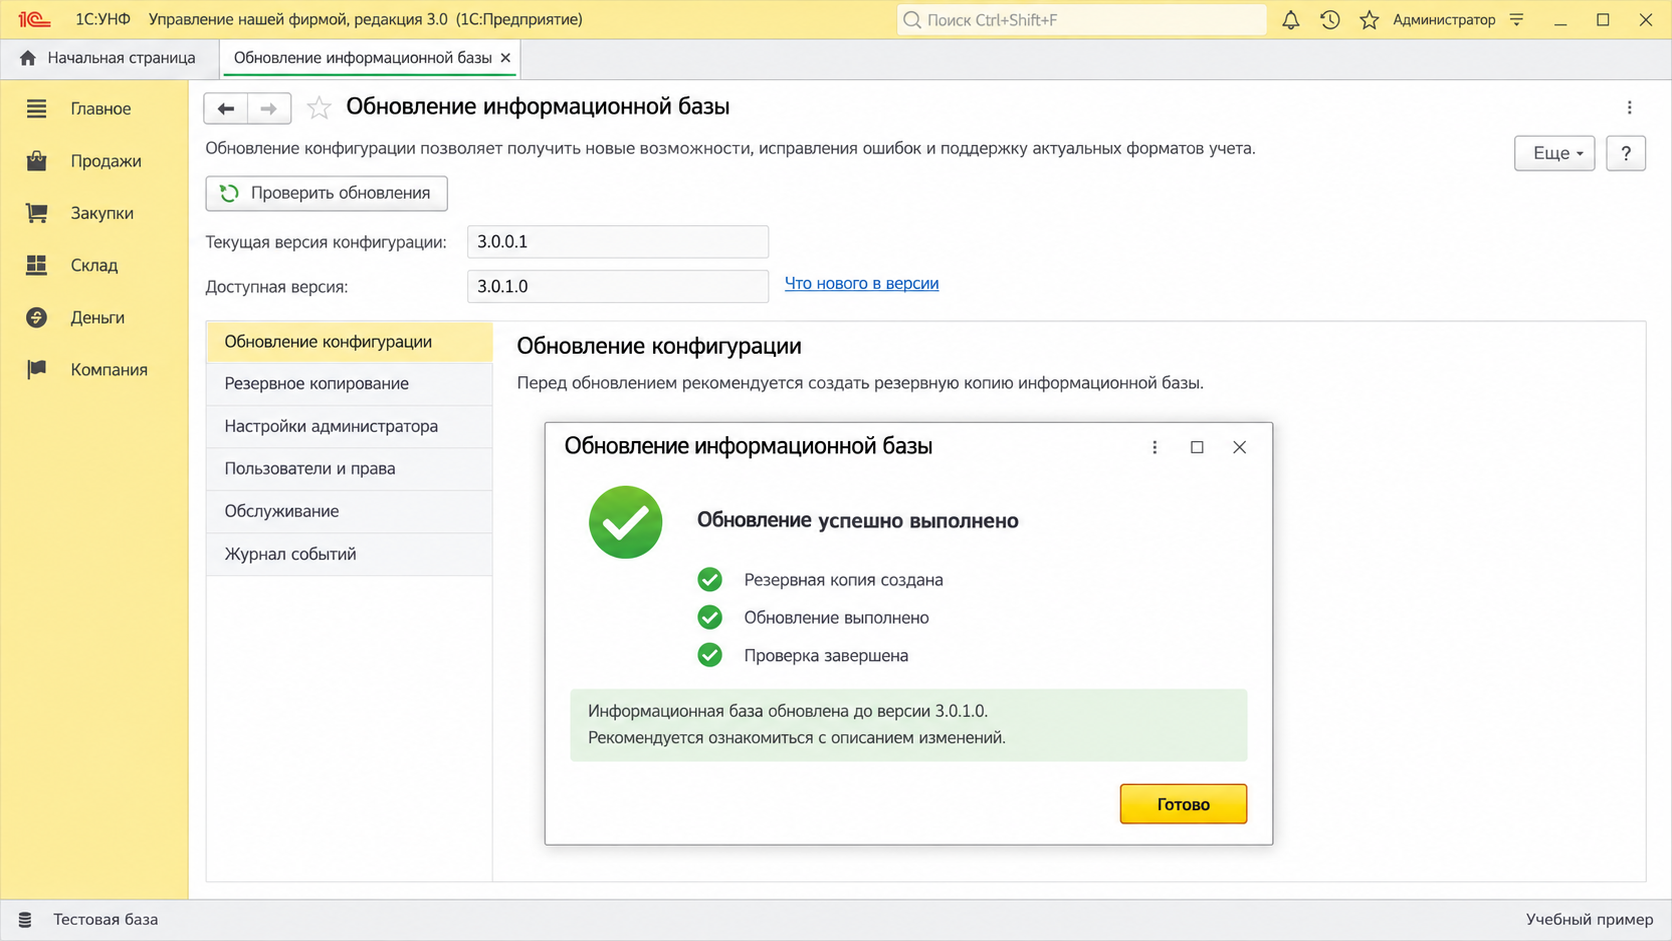The height and width of the screenshot is (941, 1672).
Task: Open the Резервное копирование section
Action: pos(349,384)
